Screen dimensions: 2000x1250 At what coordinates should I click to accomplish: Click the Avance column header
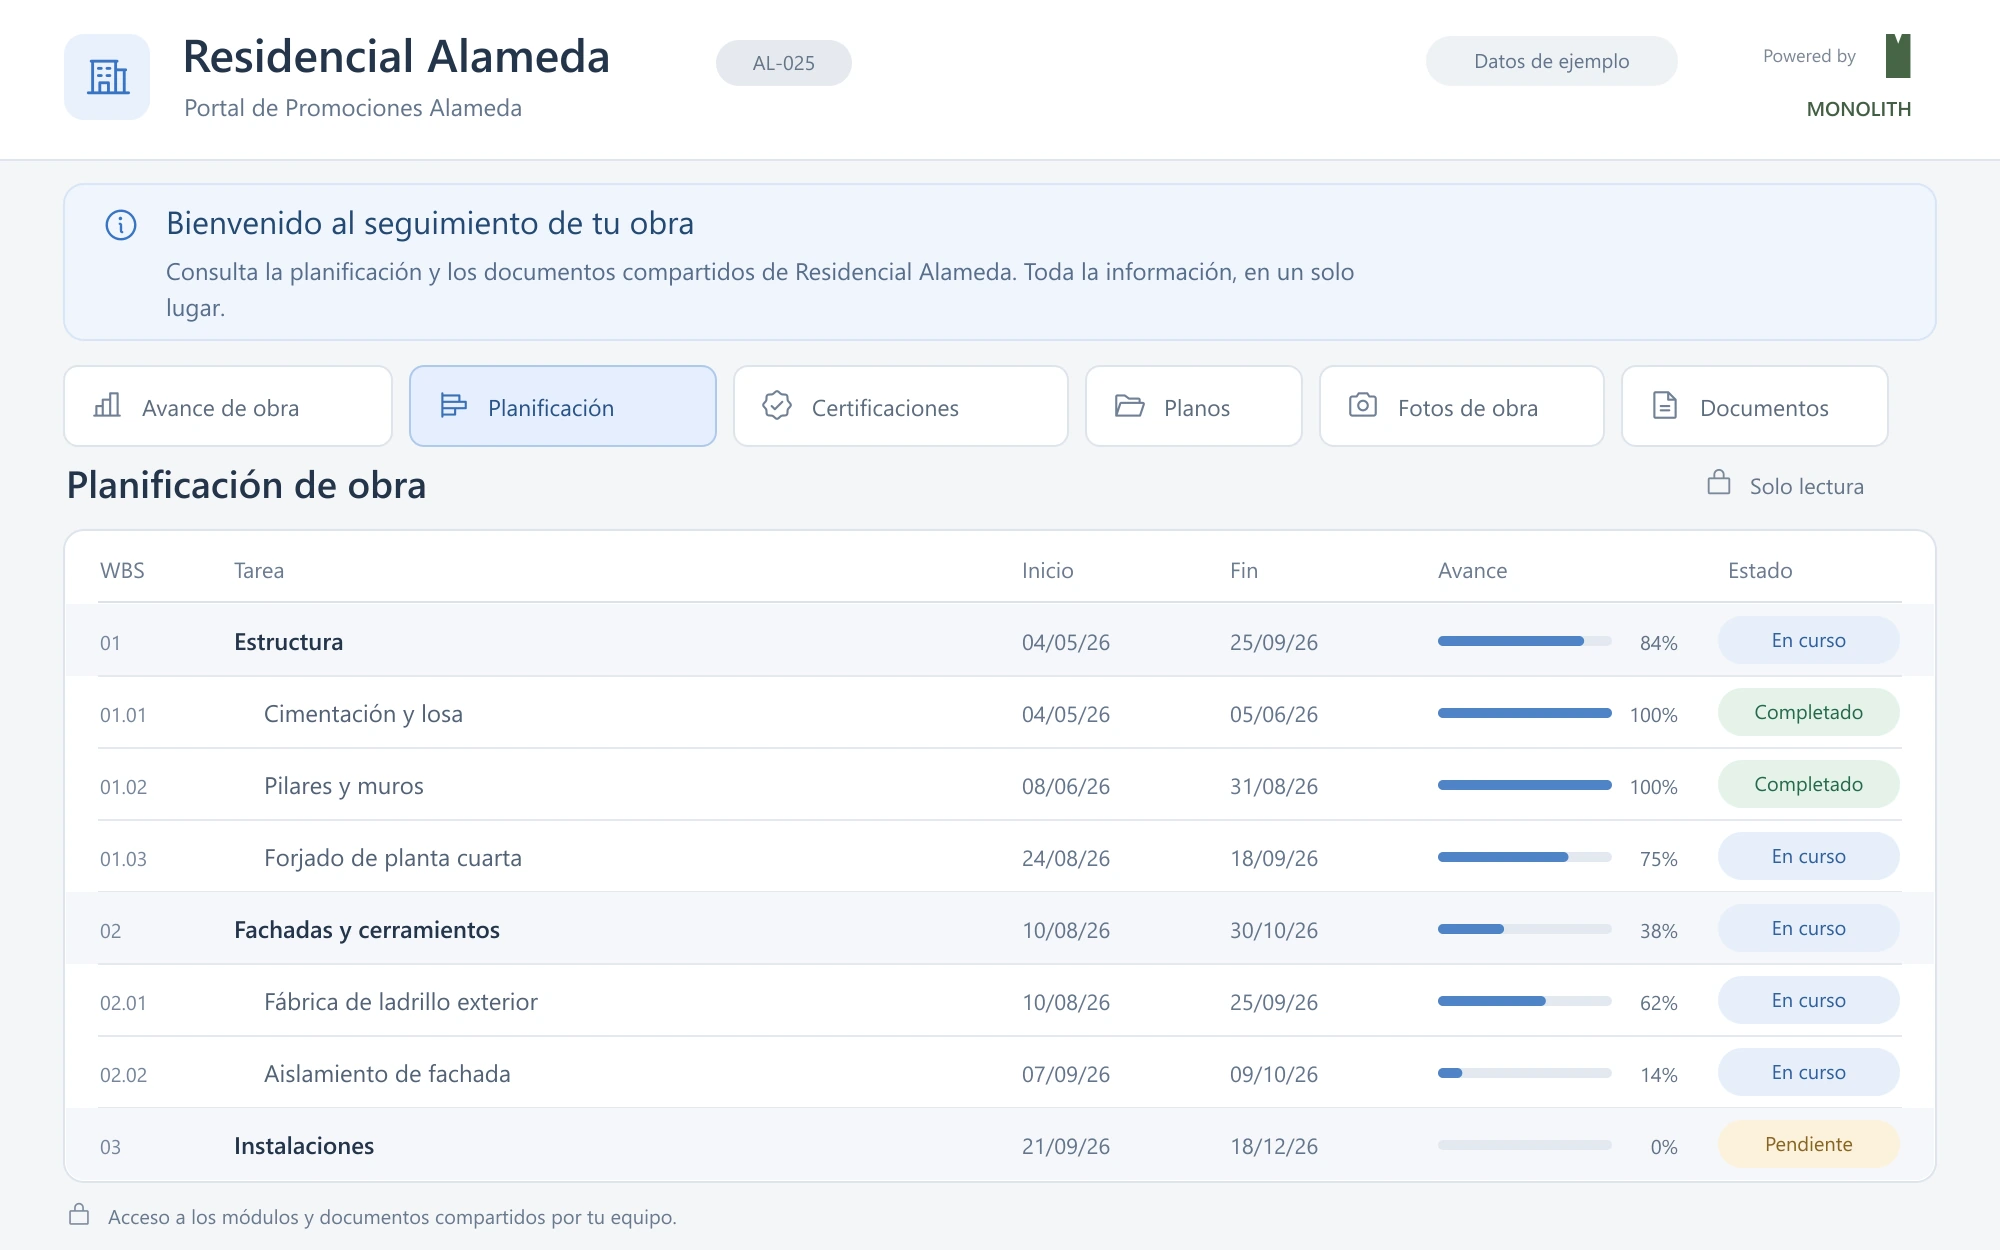click(1472, 571)
